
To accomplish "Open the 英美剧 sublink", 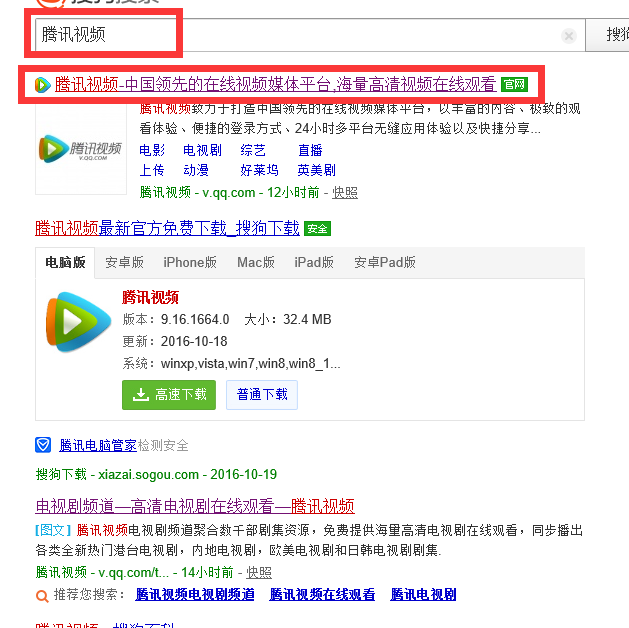I will [317, 170].
